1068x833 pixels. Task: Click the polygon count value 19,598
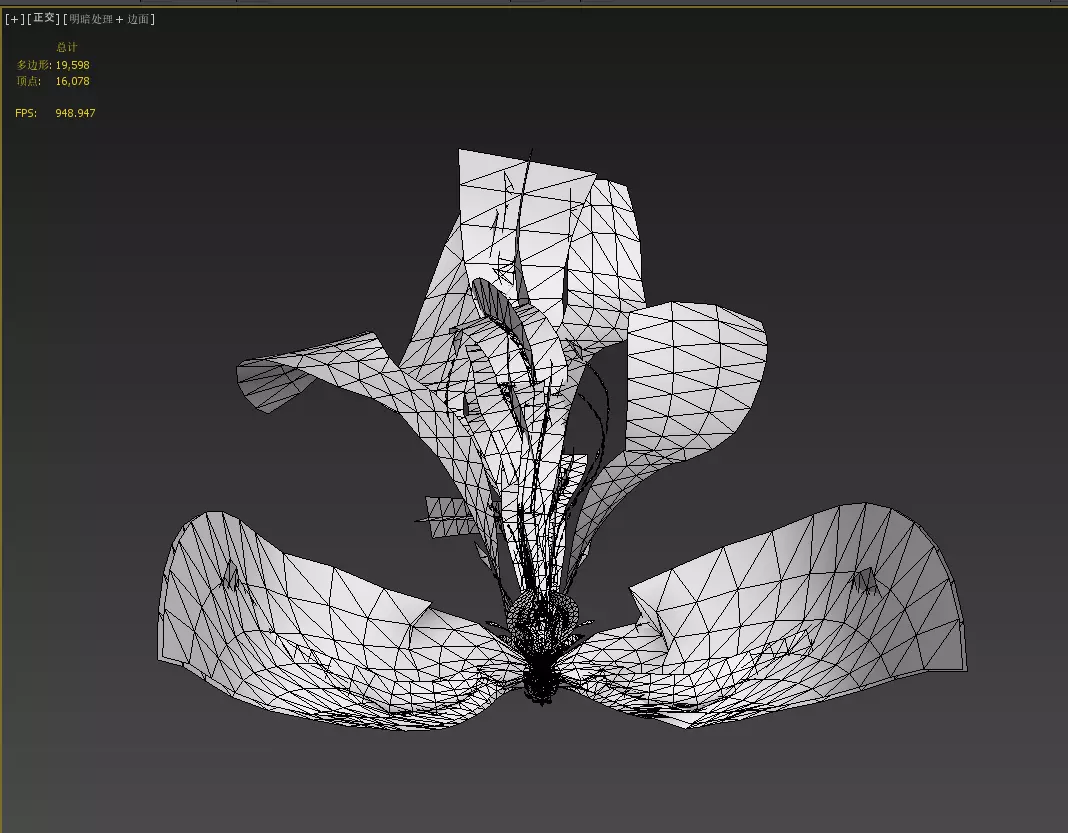pos(72,65)
